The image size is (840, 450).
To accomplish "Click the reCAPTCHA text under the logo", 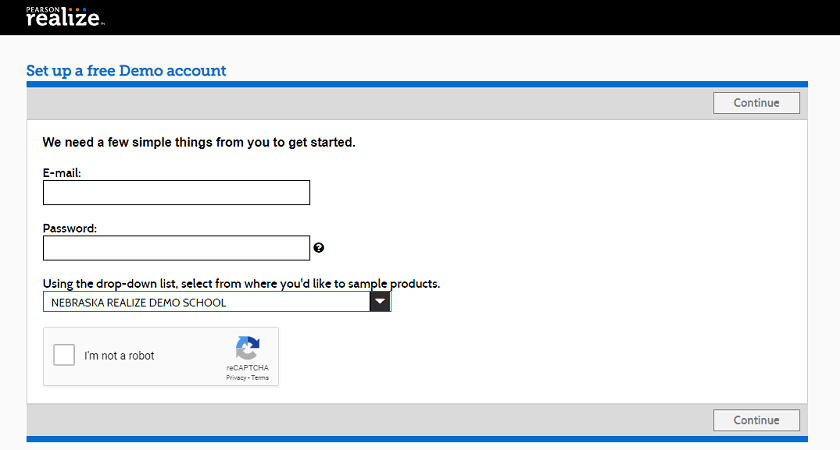I will point(247,368).
